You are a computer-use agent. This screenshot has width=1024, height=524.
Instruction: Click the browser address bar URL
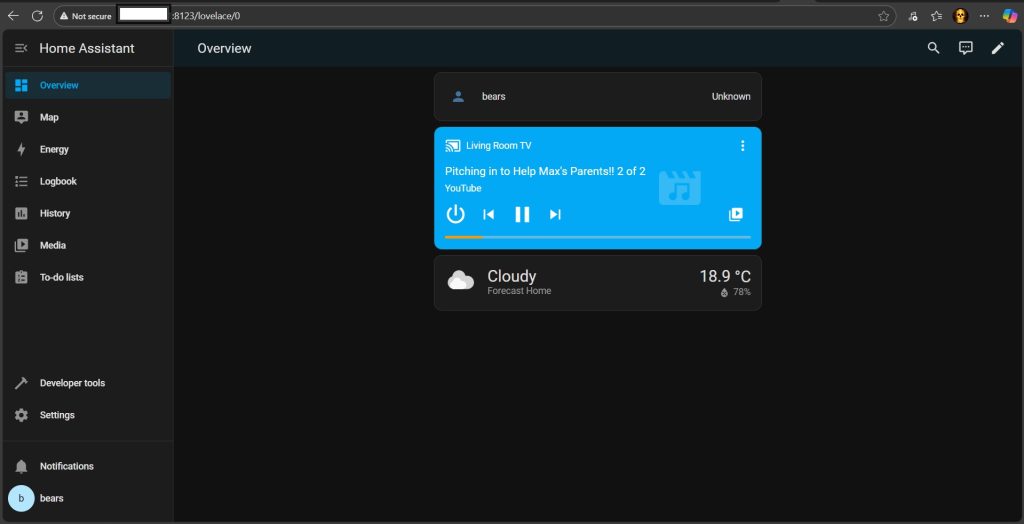click(x=206, y=16)
